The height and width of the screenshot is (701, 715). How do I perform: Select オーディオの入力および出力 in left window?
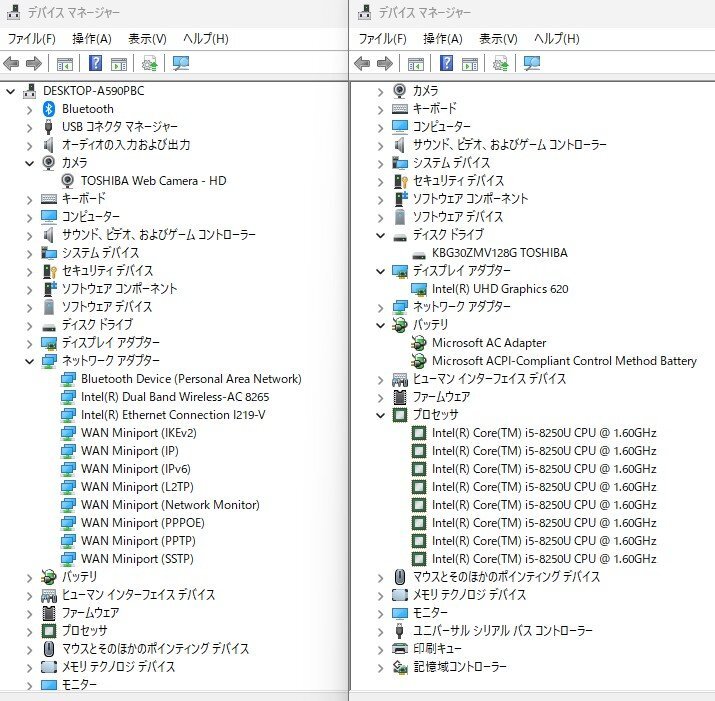126,145
